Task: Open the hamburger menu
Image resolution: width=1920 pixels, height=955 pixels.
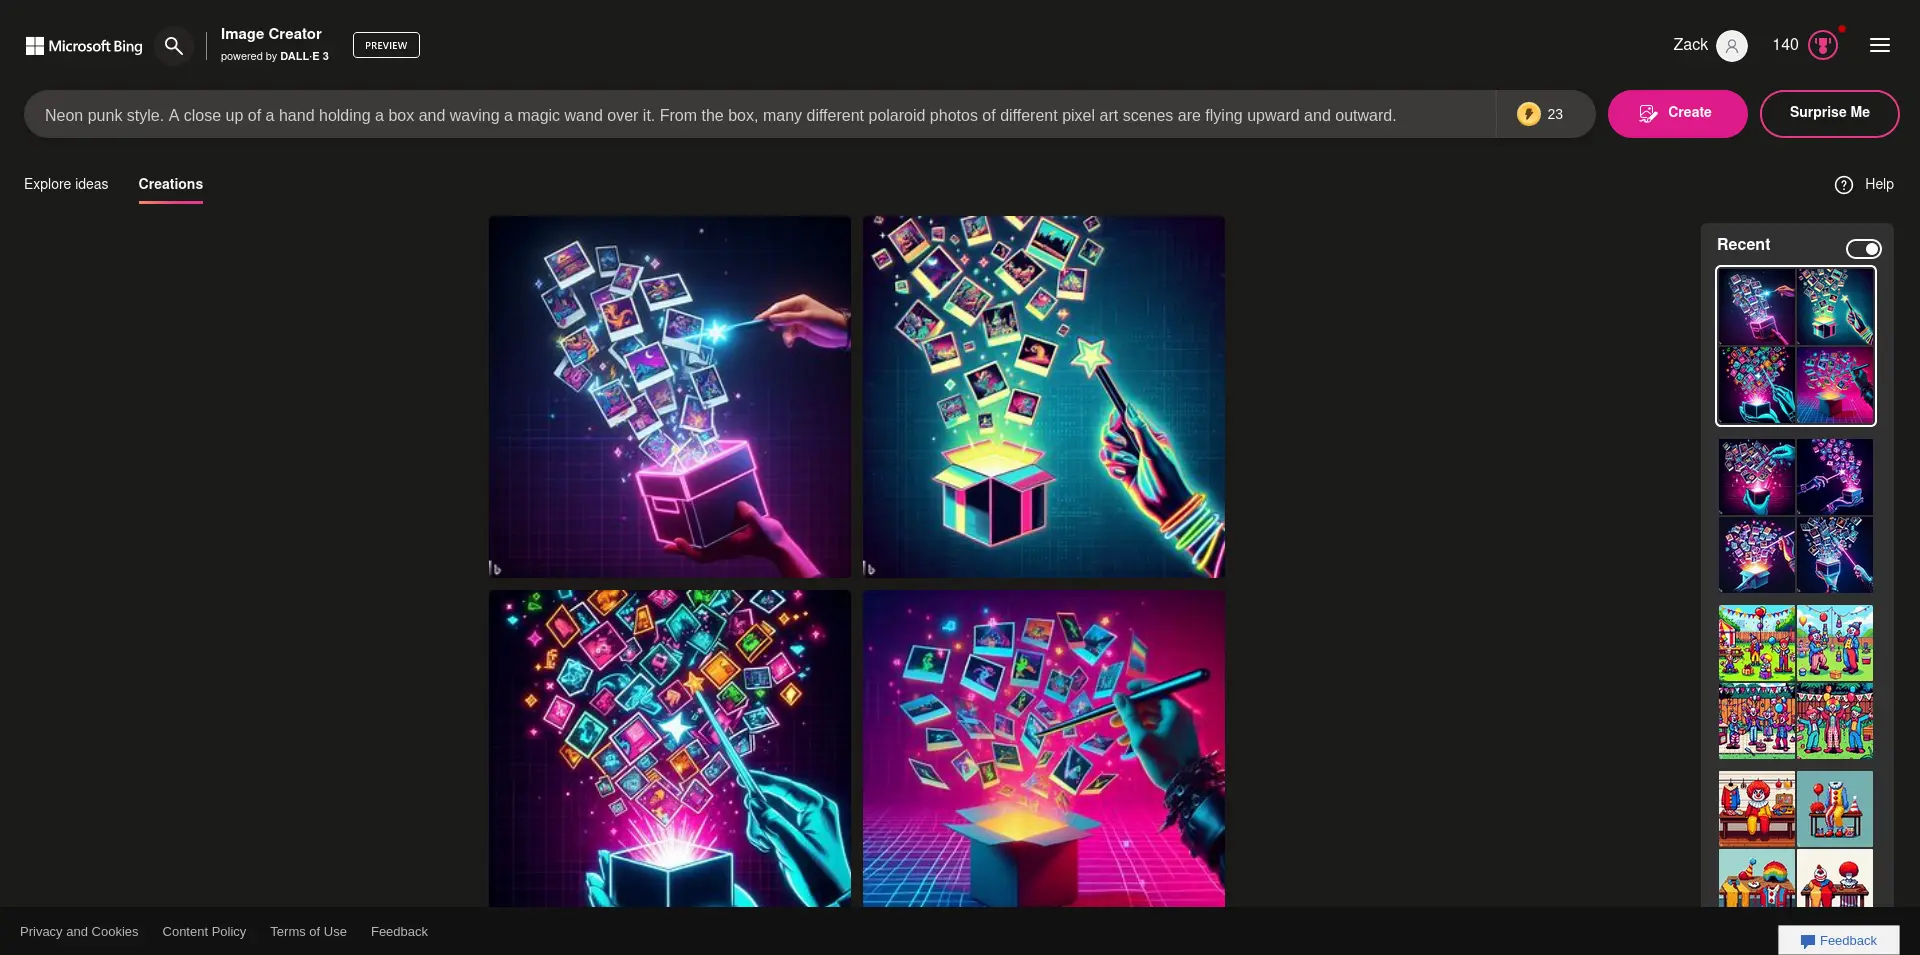Action: click(1879, 46)
